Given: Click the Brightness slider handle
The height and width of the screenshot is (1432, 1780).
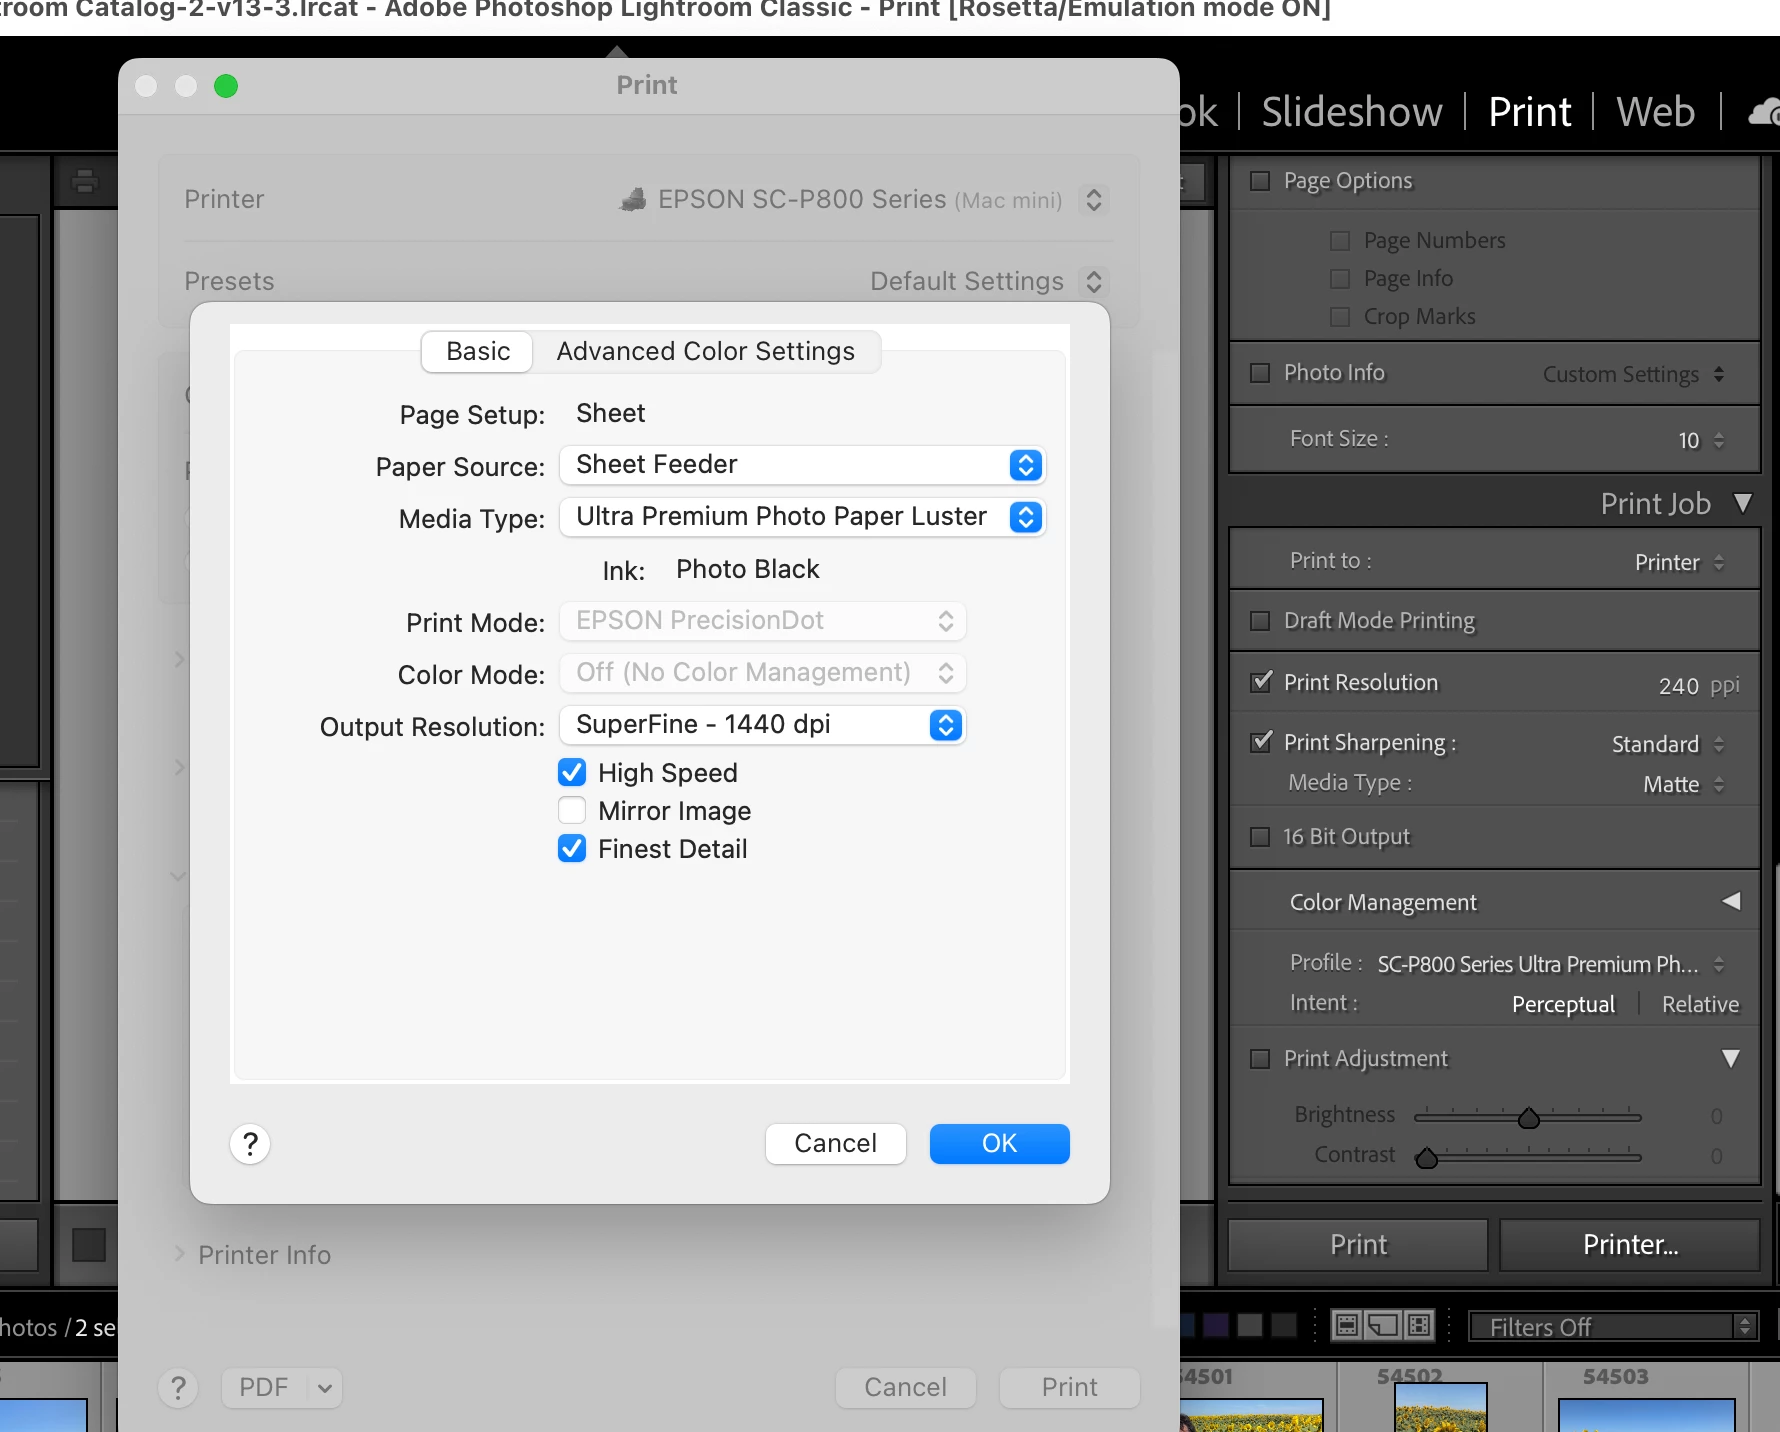Looking at the screenshot, I should click(x=1528, y=1118).
